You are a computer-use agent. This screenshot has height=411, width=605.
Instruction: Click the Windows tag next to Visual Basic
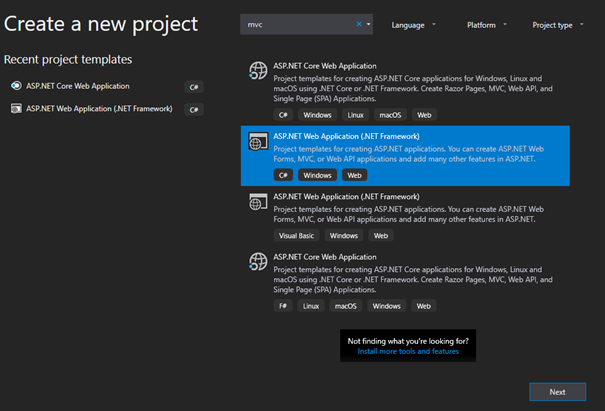tap(344, 235)
